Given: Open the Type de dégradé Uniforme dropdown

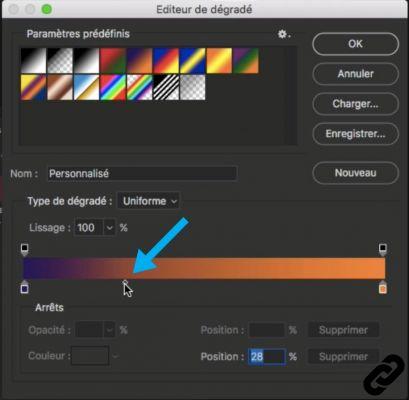Looking at the screenshot, I should click(x=149, y=201).
